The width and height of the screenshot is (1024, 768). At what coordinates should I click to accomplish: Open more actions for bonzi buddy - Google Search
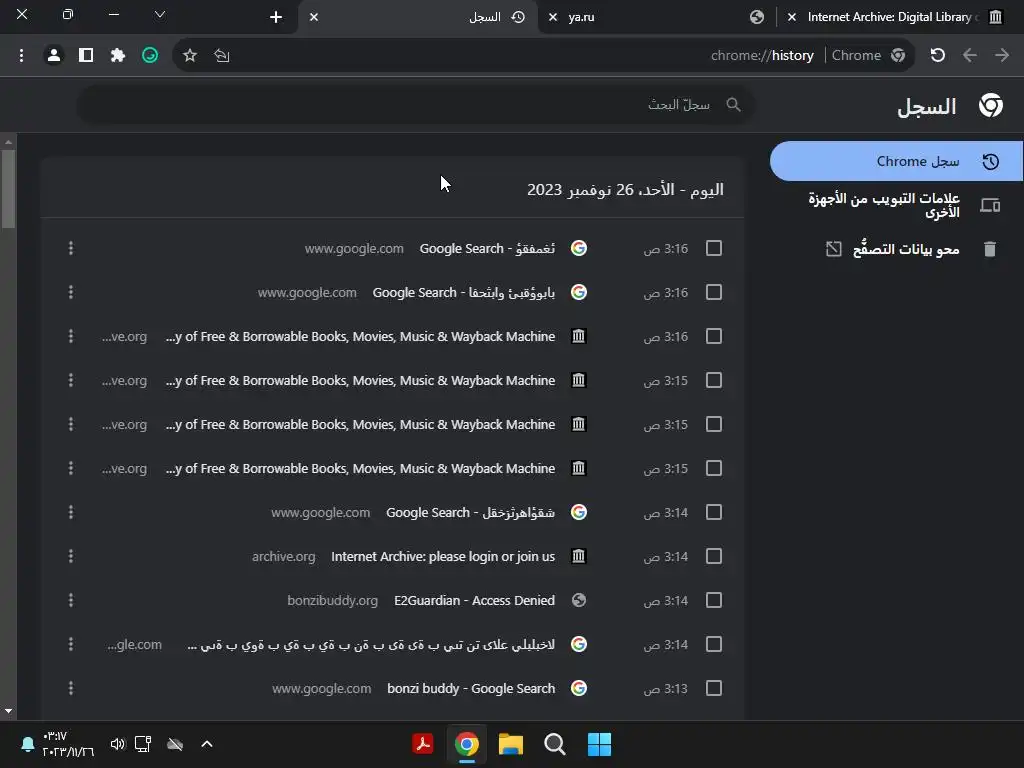[71, 688]
